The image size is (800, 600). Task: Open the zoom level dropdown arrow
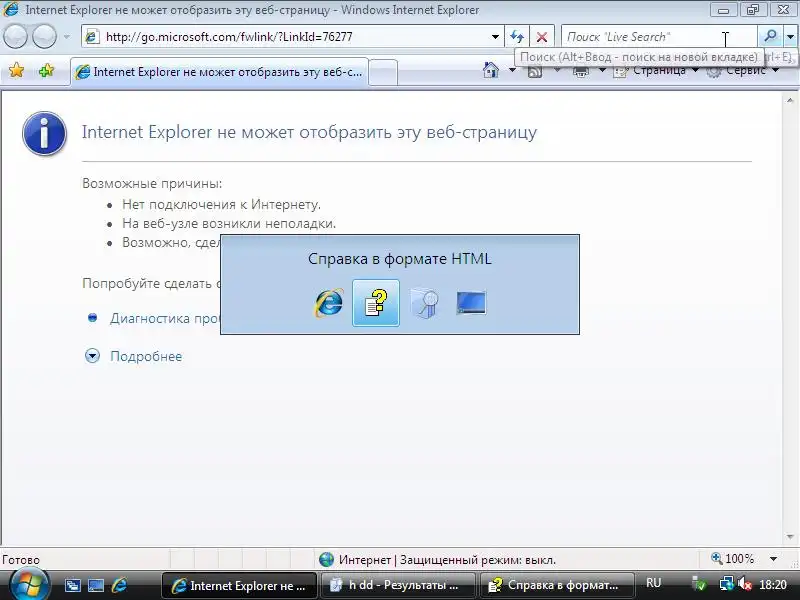773,559
